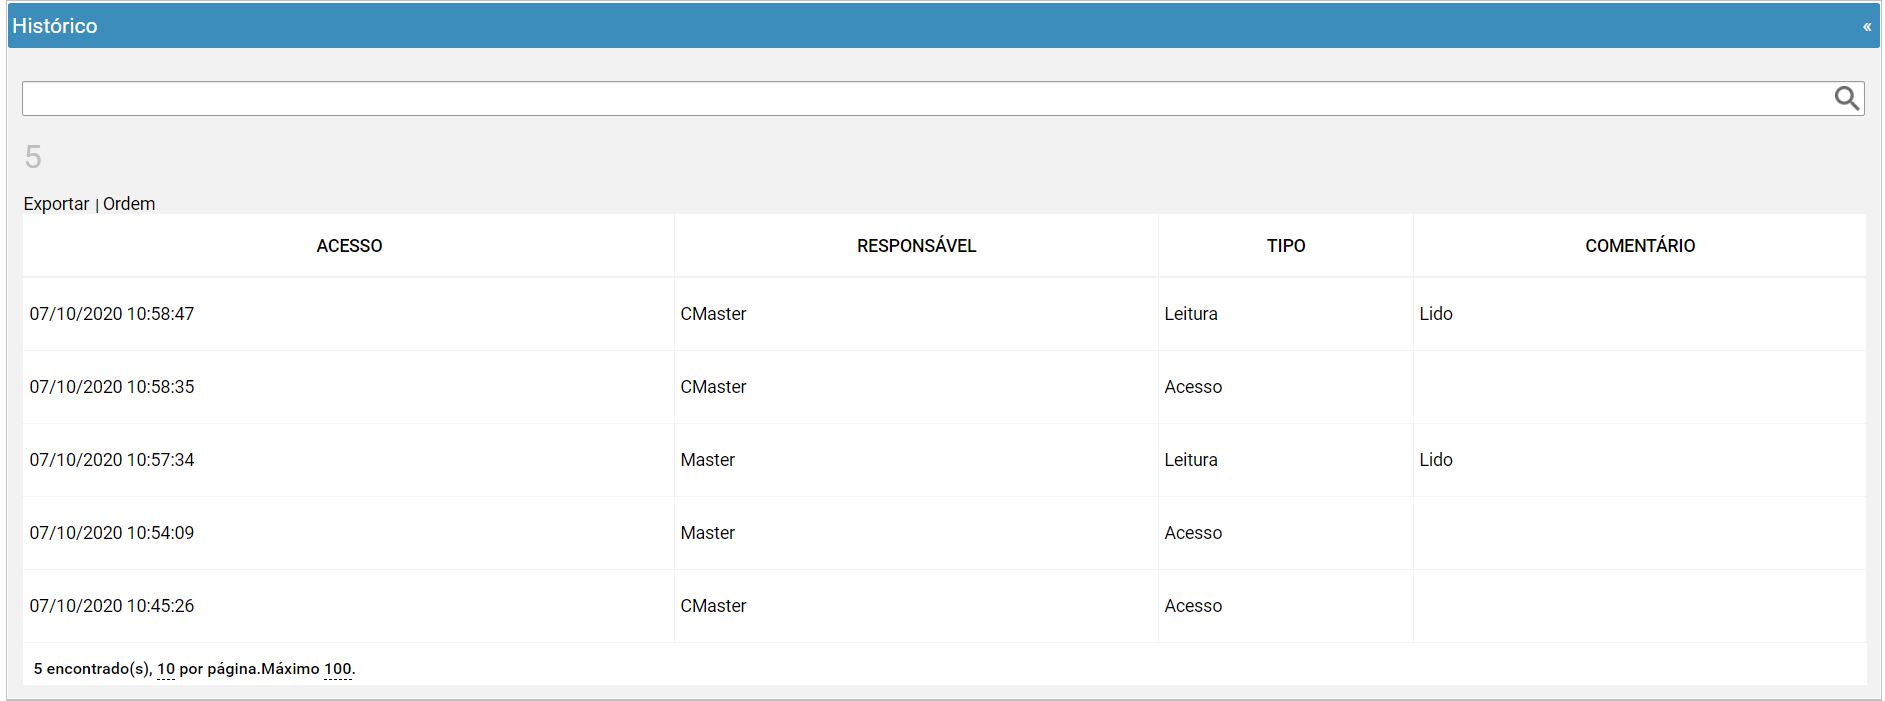Click Leitura type in the 10:58:47 row
Screen dimensions: 1885x701
point(1191,314)
